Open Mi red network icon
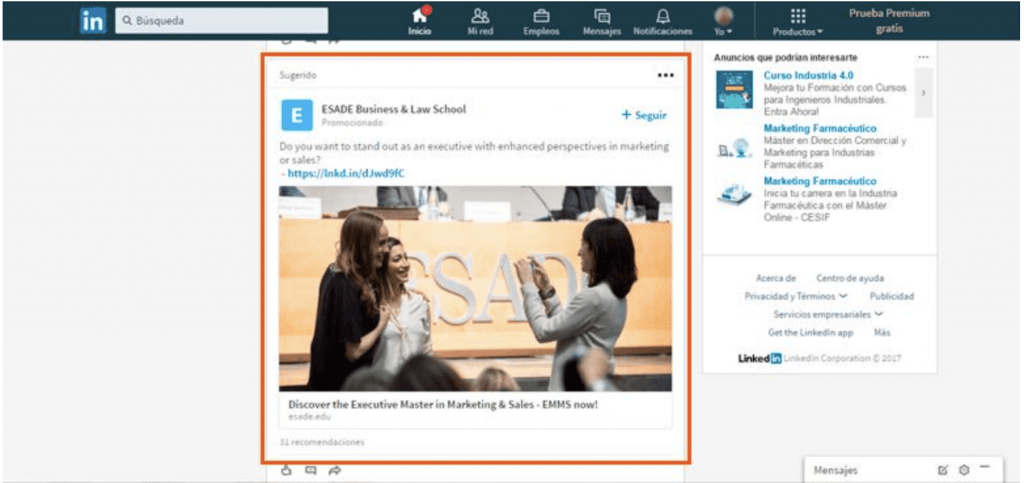 [x=480, y=16]
